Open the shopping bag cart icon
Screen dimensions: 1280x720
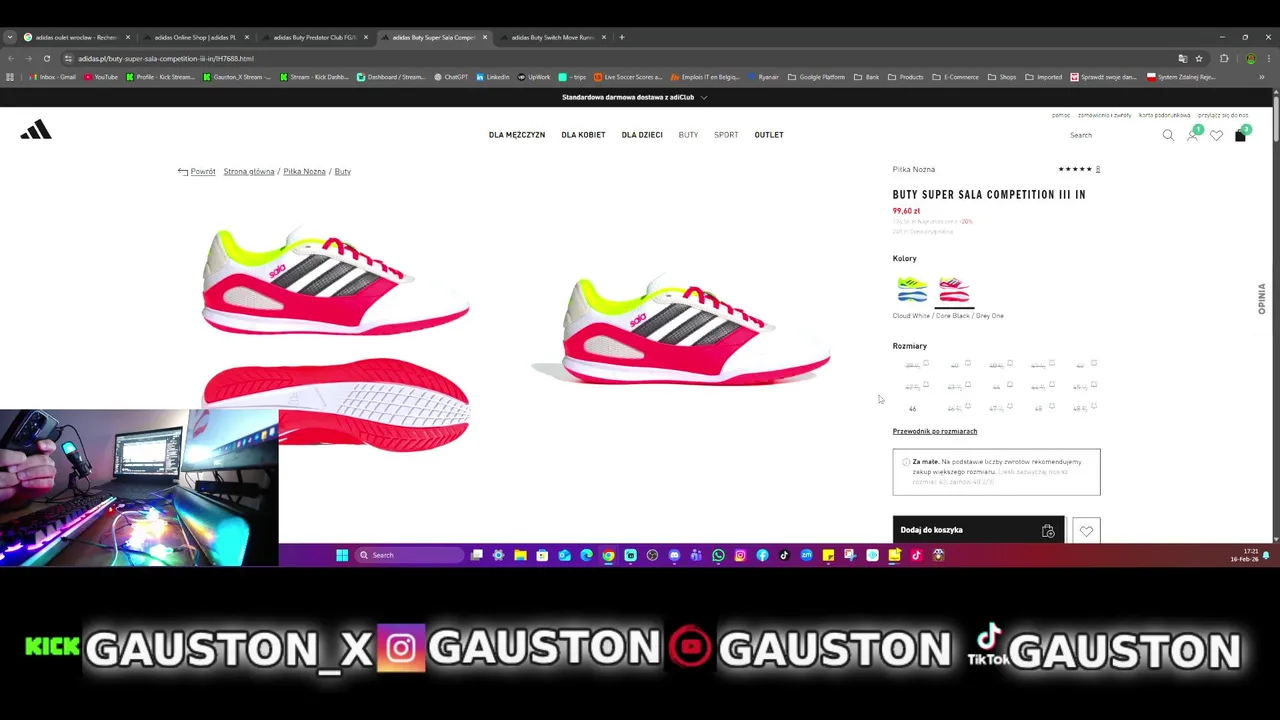(1240, 135)
